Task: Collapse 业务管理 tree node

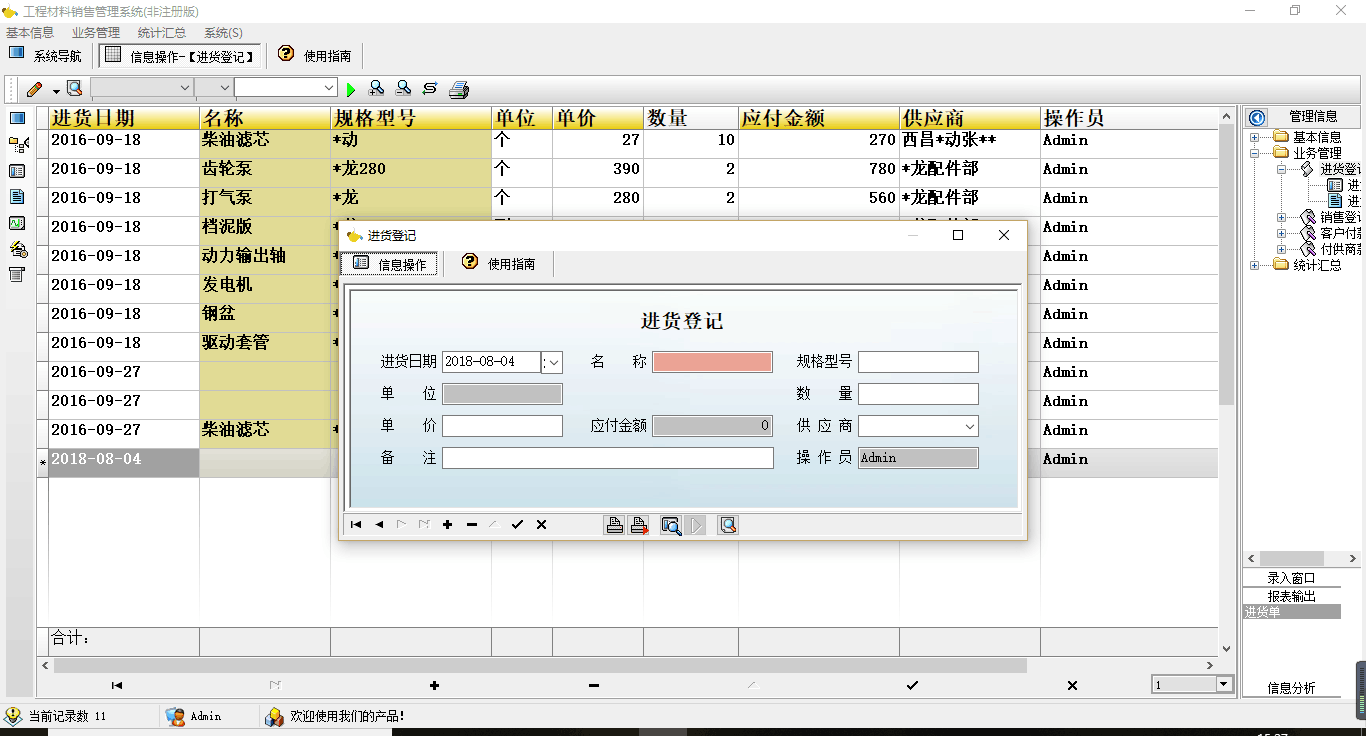Action: pyautogui.click(x=1255, y=153)
